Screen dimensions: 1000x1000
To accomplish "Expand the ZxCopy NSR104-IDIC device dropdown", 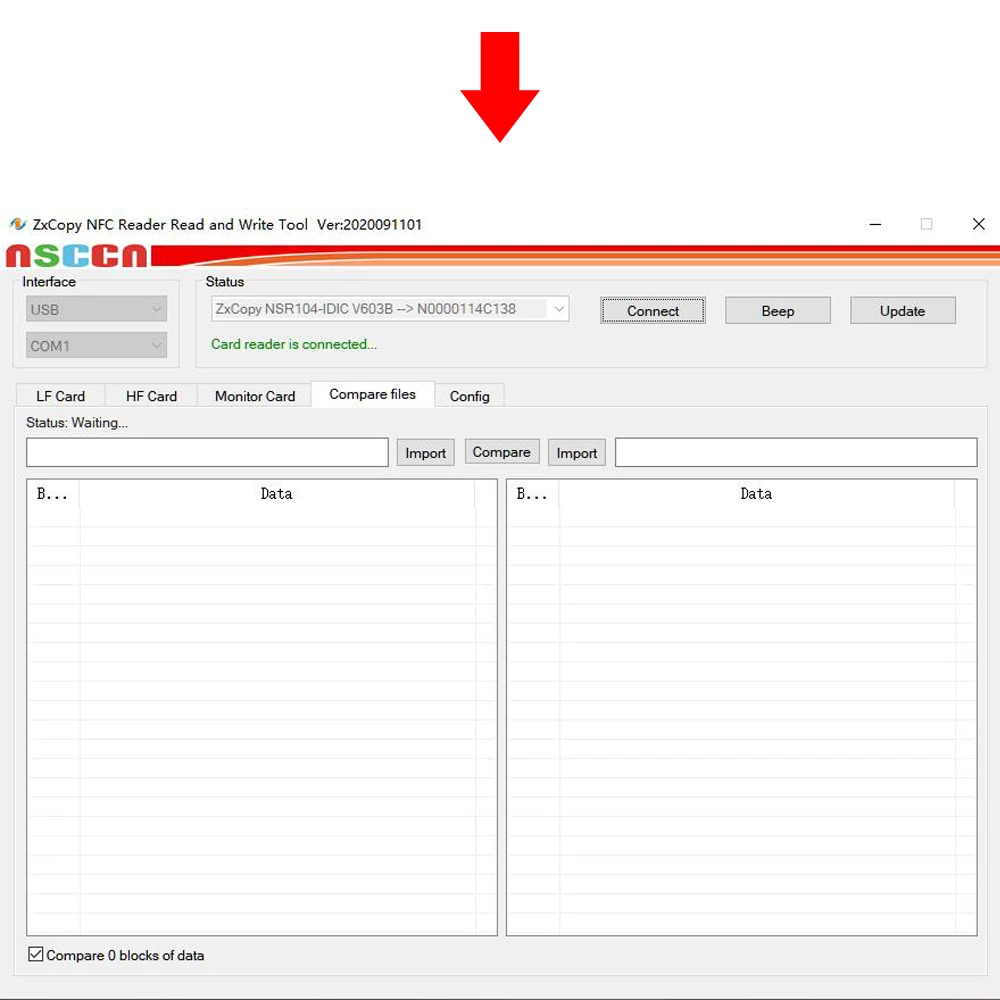I will click(390, 309).
